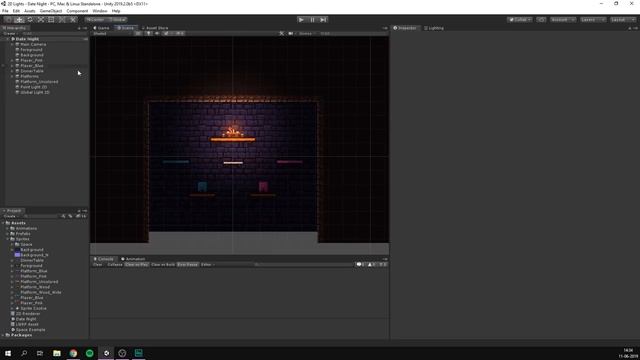Collapse the Sprites folder in Project
Screen dimensions: 640x360
coord(8,239)
